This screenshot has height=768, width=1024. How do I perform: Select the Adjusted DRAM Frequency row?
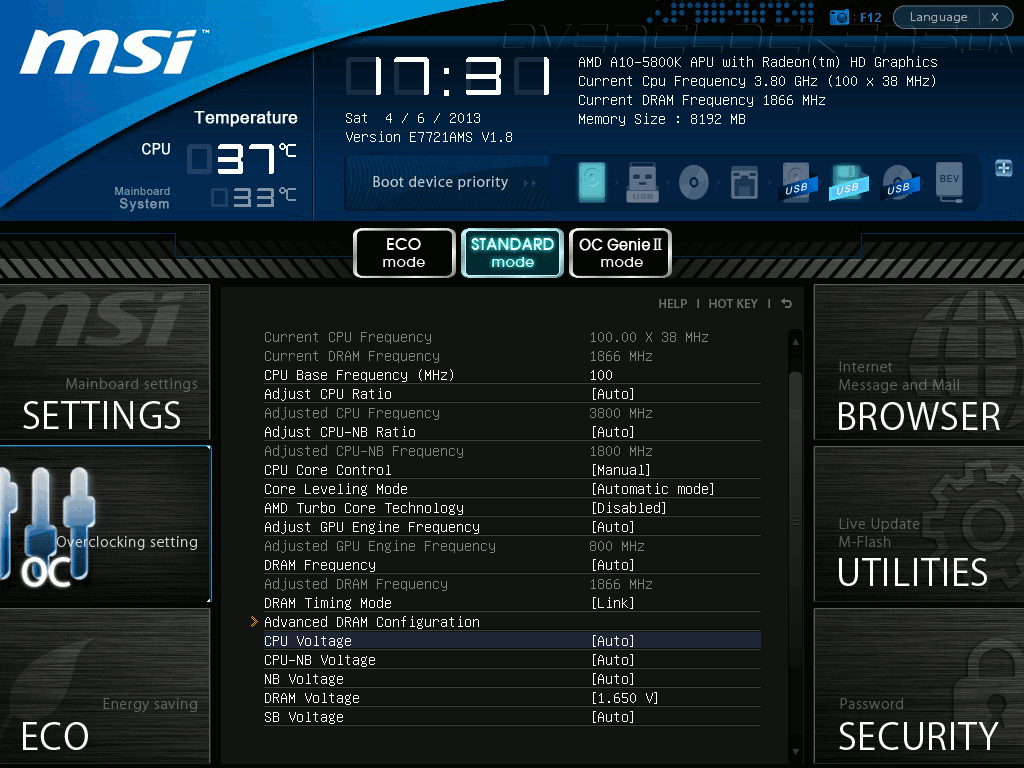[512, 584]
